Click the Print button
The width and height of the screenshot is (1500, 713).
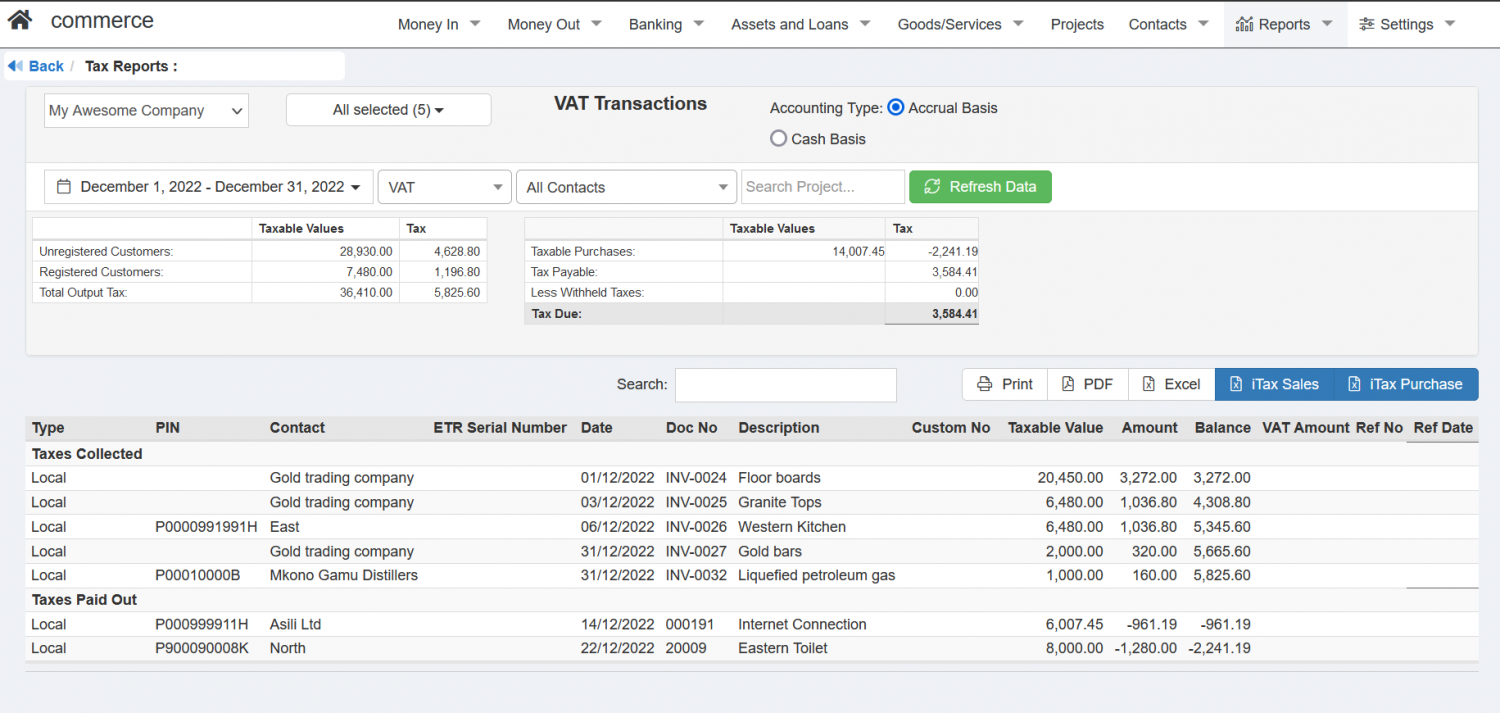(1005, 384)
